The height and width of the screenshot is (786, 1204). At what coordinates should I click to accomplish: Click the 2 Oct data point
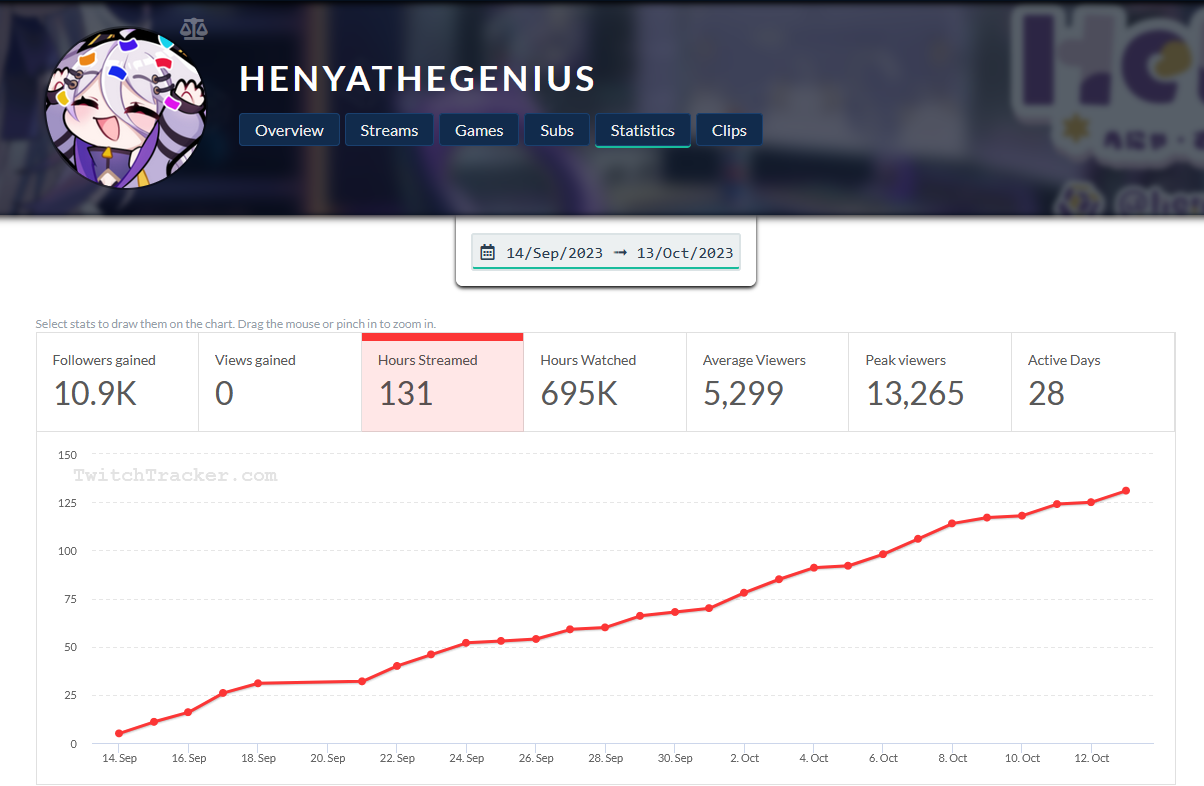coord(744,593)
